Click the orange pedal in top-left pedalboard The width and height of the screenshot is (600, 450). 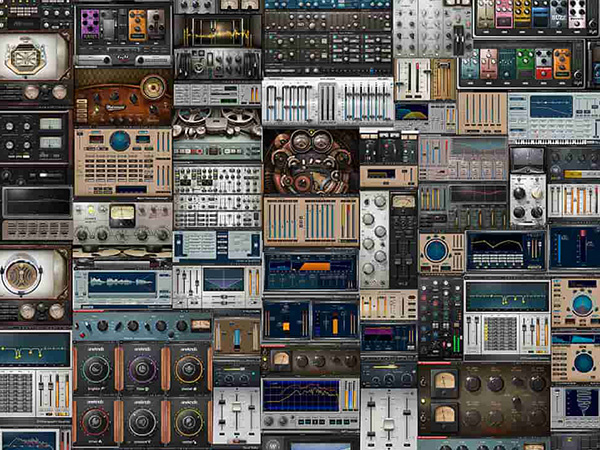pos(137,25)
